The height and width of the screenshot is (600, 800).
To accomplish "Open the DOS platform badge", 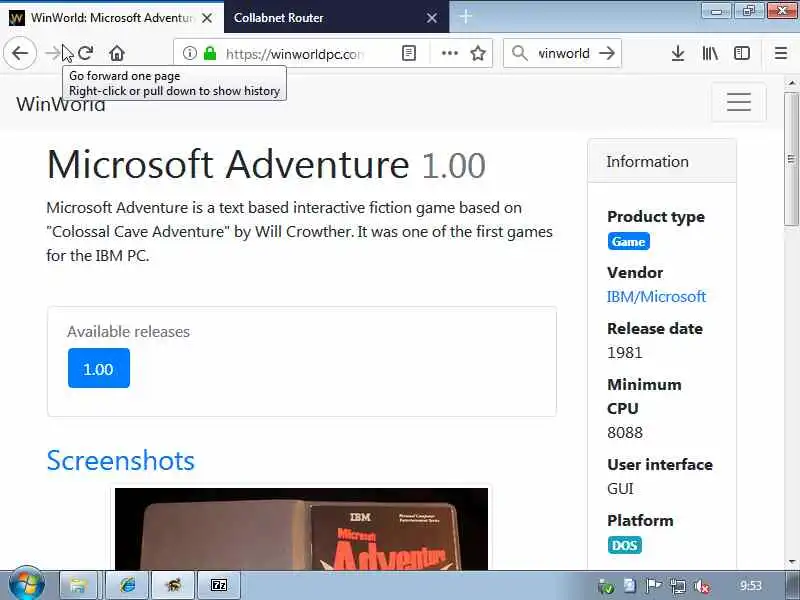I will (x=624, y=545).
